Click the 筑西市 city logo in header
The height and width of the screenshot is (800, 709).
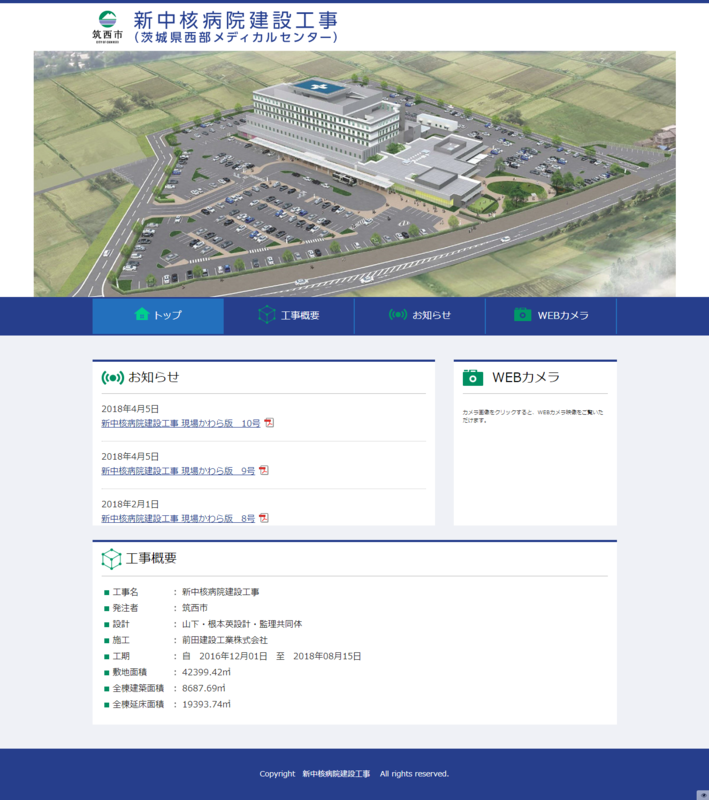point(107,27)
